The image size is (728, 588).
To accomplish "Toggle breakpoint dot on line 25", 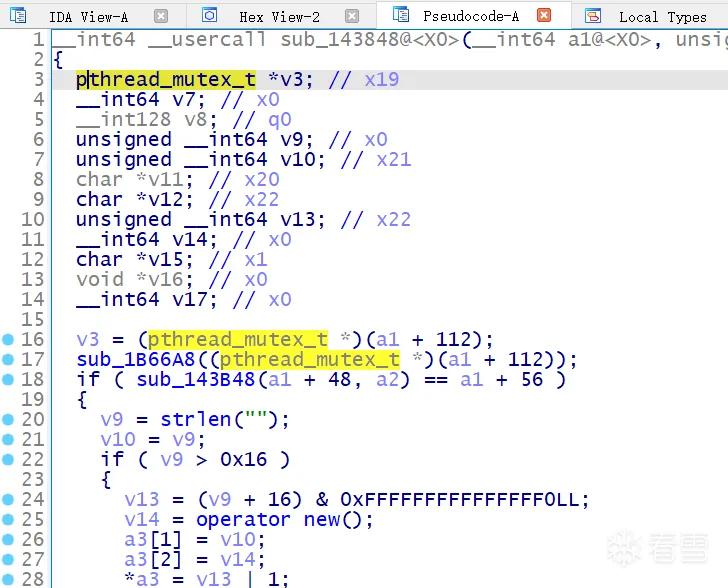I will coord(8,519).
